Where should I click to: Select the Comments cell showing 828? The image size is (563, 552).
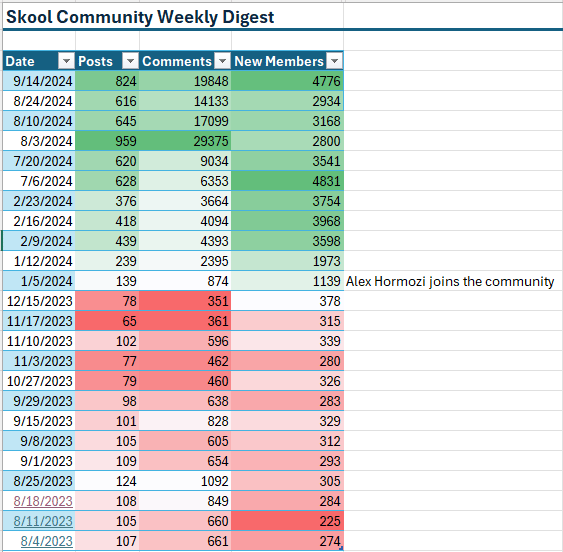tap(185, 421)
